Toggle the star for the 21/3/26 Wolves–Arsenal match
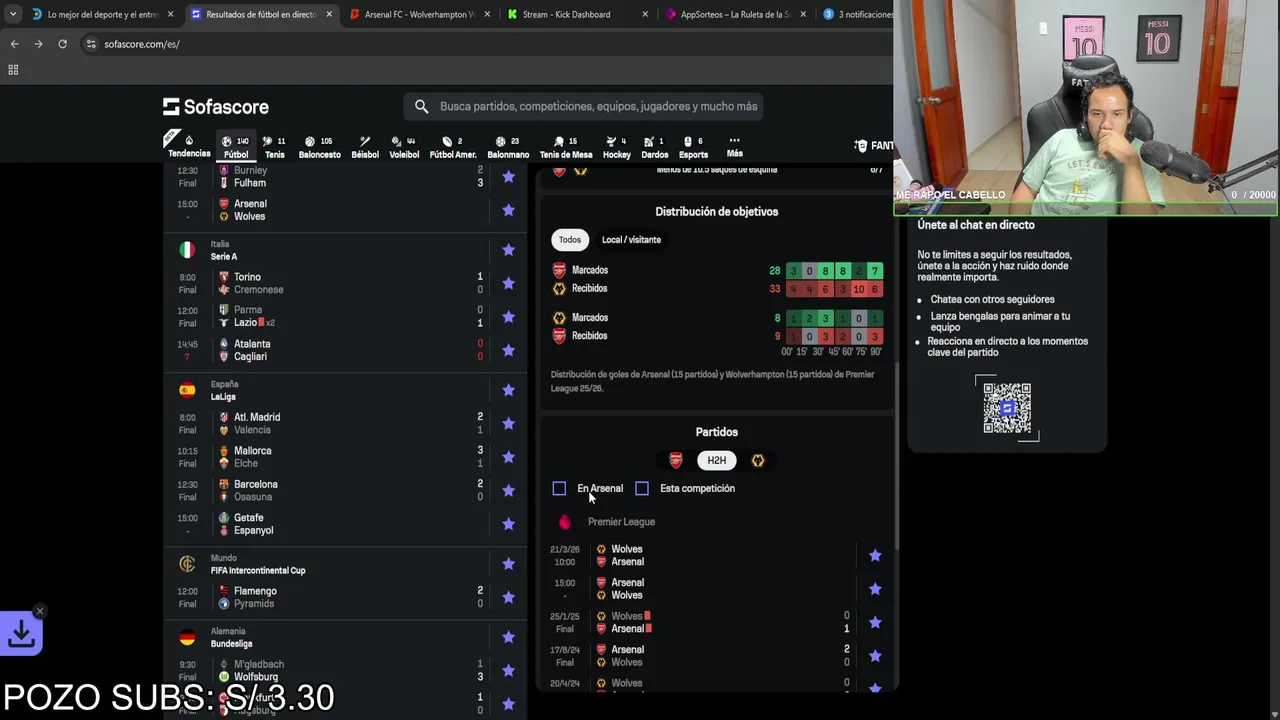This screenshot has height=720, width=1280. click(875, 555)
